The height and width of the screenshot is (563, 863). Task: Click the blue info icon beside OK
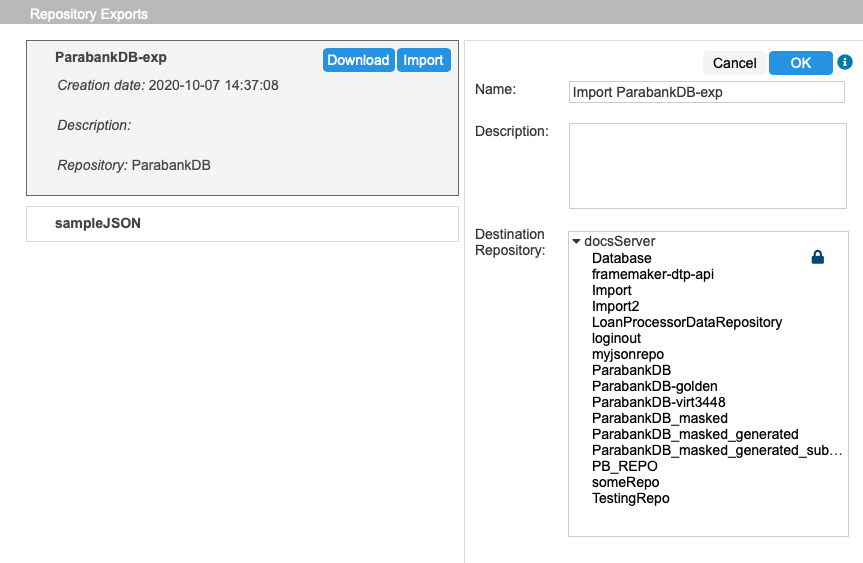point(845,62)
